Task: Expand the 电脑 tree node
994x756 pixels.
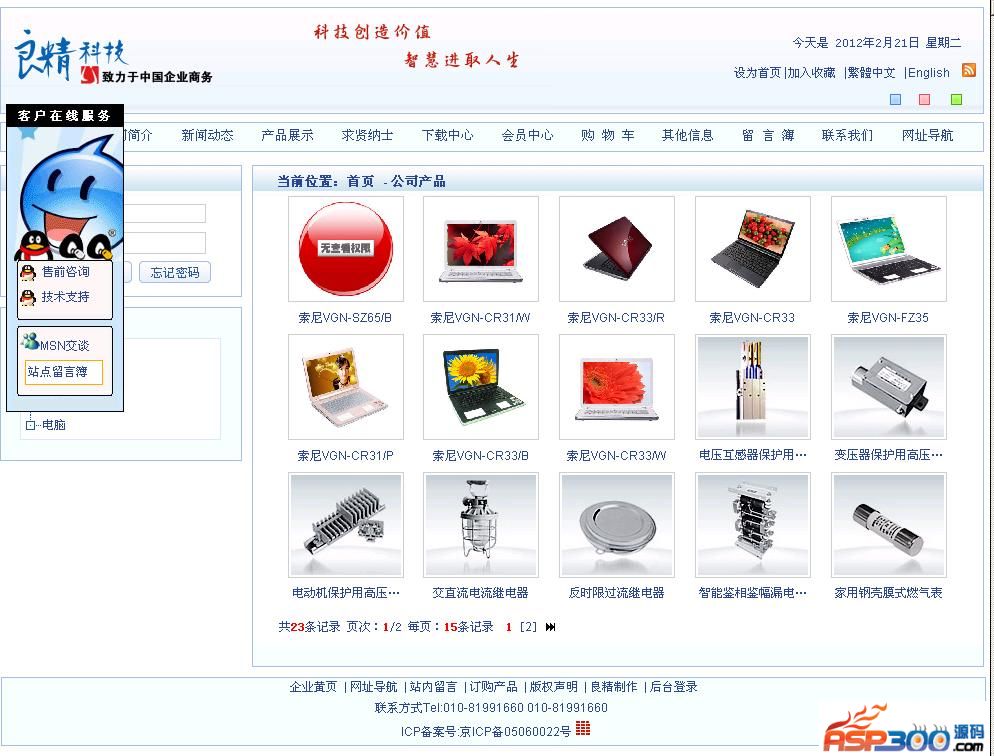Action: pos(30,425)
